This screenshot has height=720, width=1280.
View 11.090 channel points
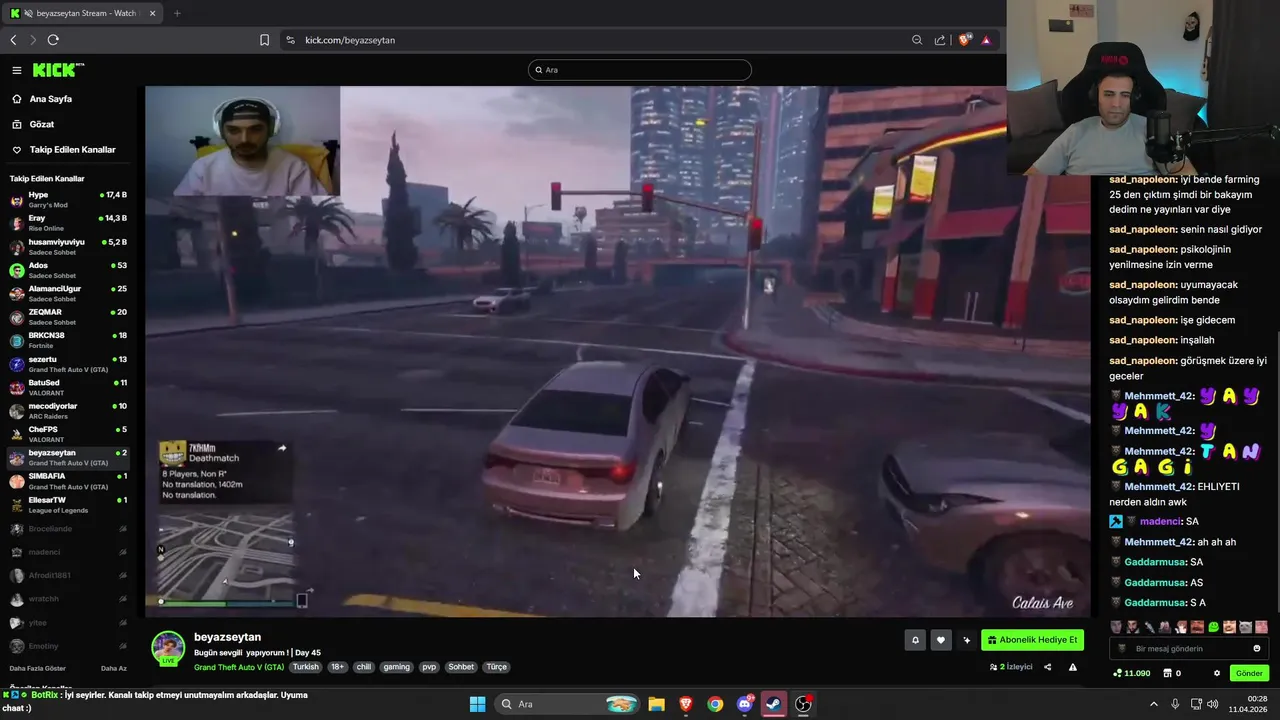[1131, 673]
